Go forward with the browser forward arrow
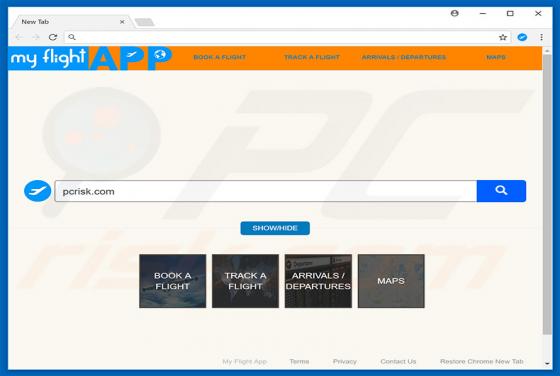This screenshot has width=560, height=376. 36,37
